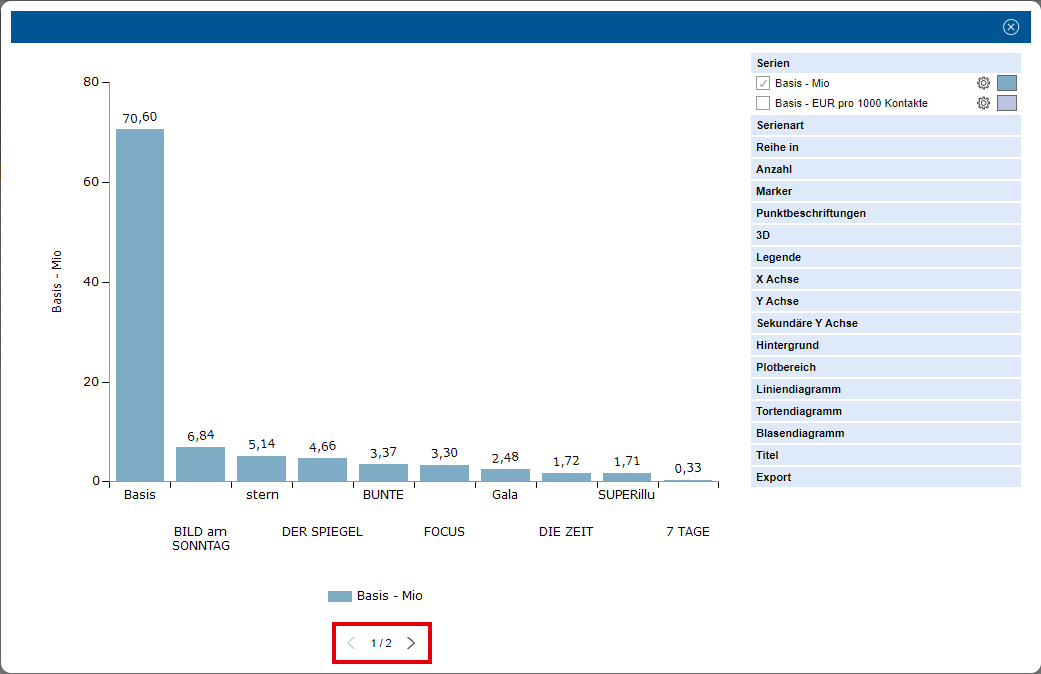Viewport: 1041px width, 674px height.
Task: Pick color swatch for Basis - Mio series
Action: [x=1006, y=83]
